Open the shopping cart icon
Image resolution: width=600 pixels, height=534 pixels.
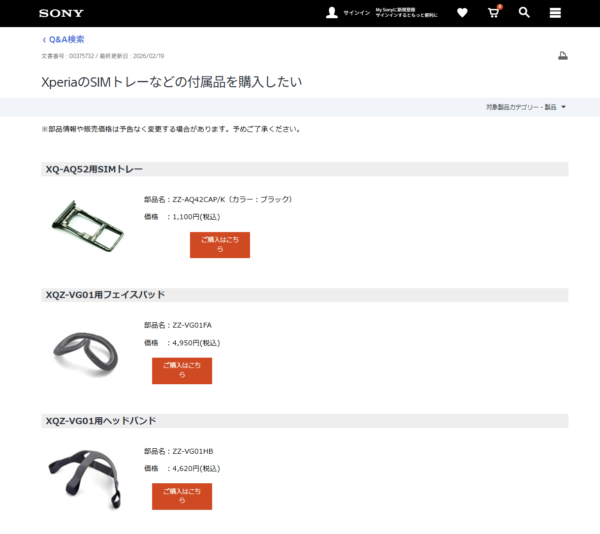pyautogui.click(x=494, y=12)
